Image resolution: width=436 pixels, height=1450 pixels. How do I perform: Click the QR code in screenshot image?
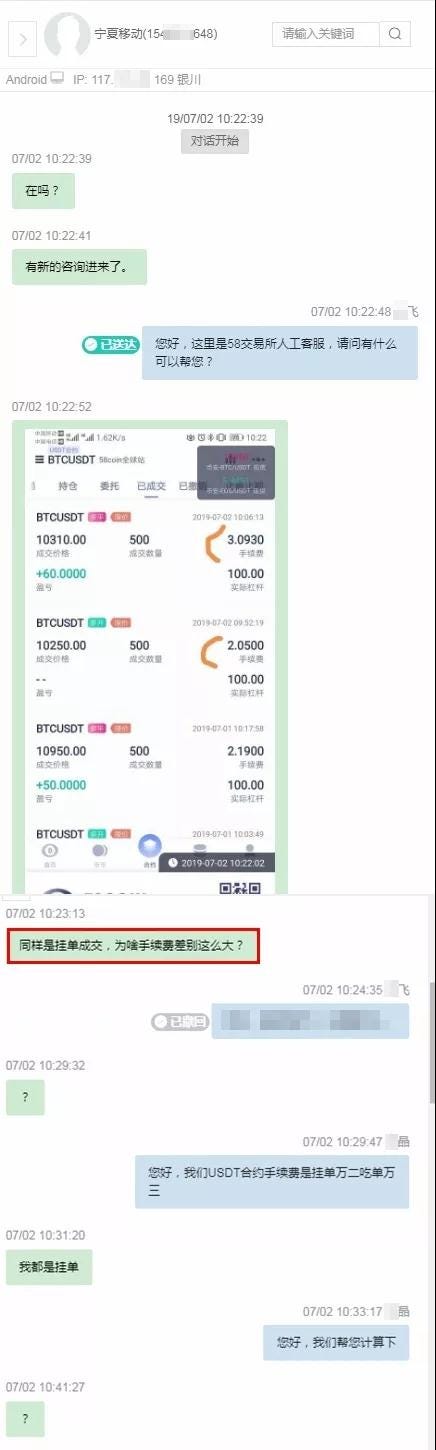point(240,887)
